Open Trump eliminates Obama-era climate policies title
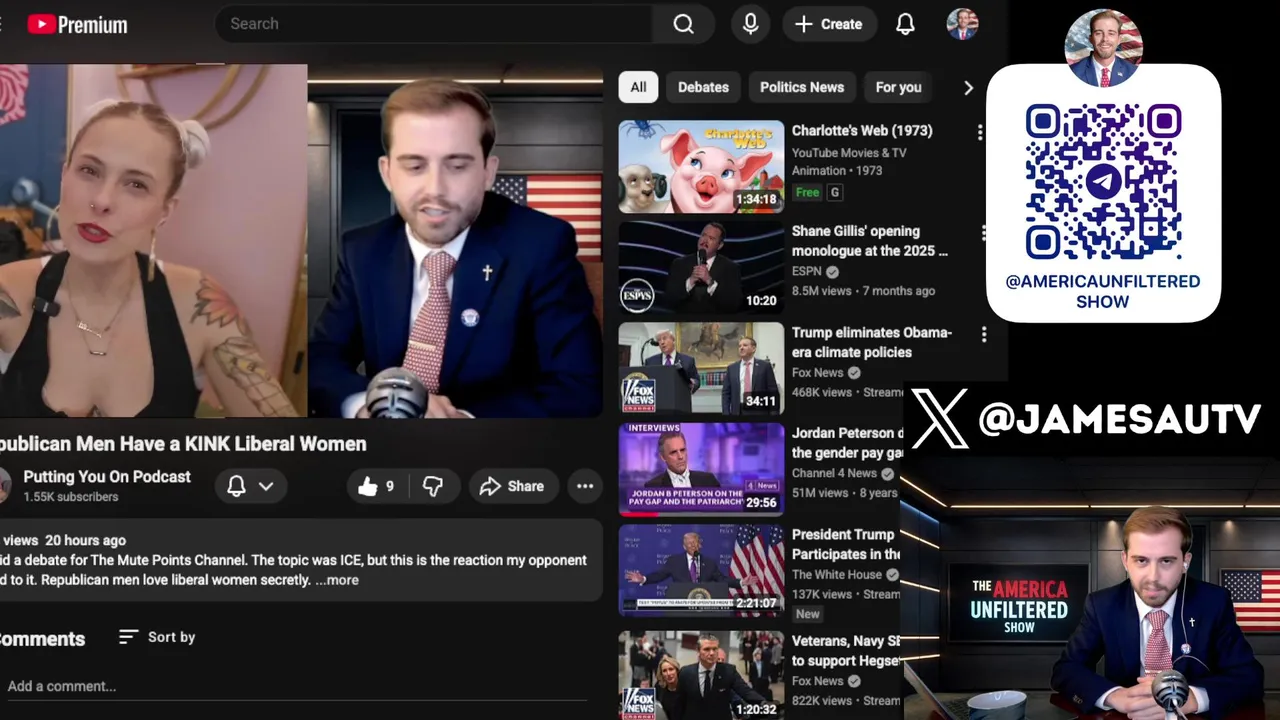Viewport: 1280px width, 720px height. (871, 342)
